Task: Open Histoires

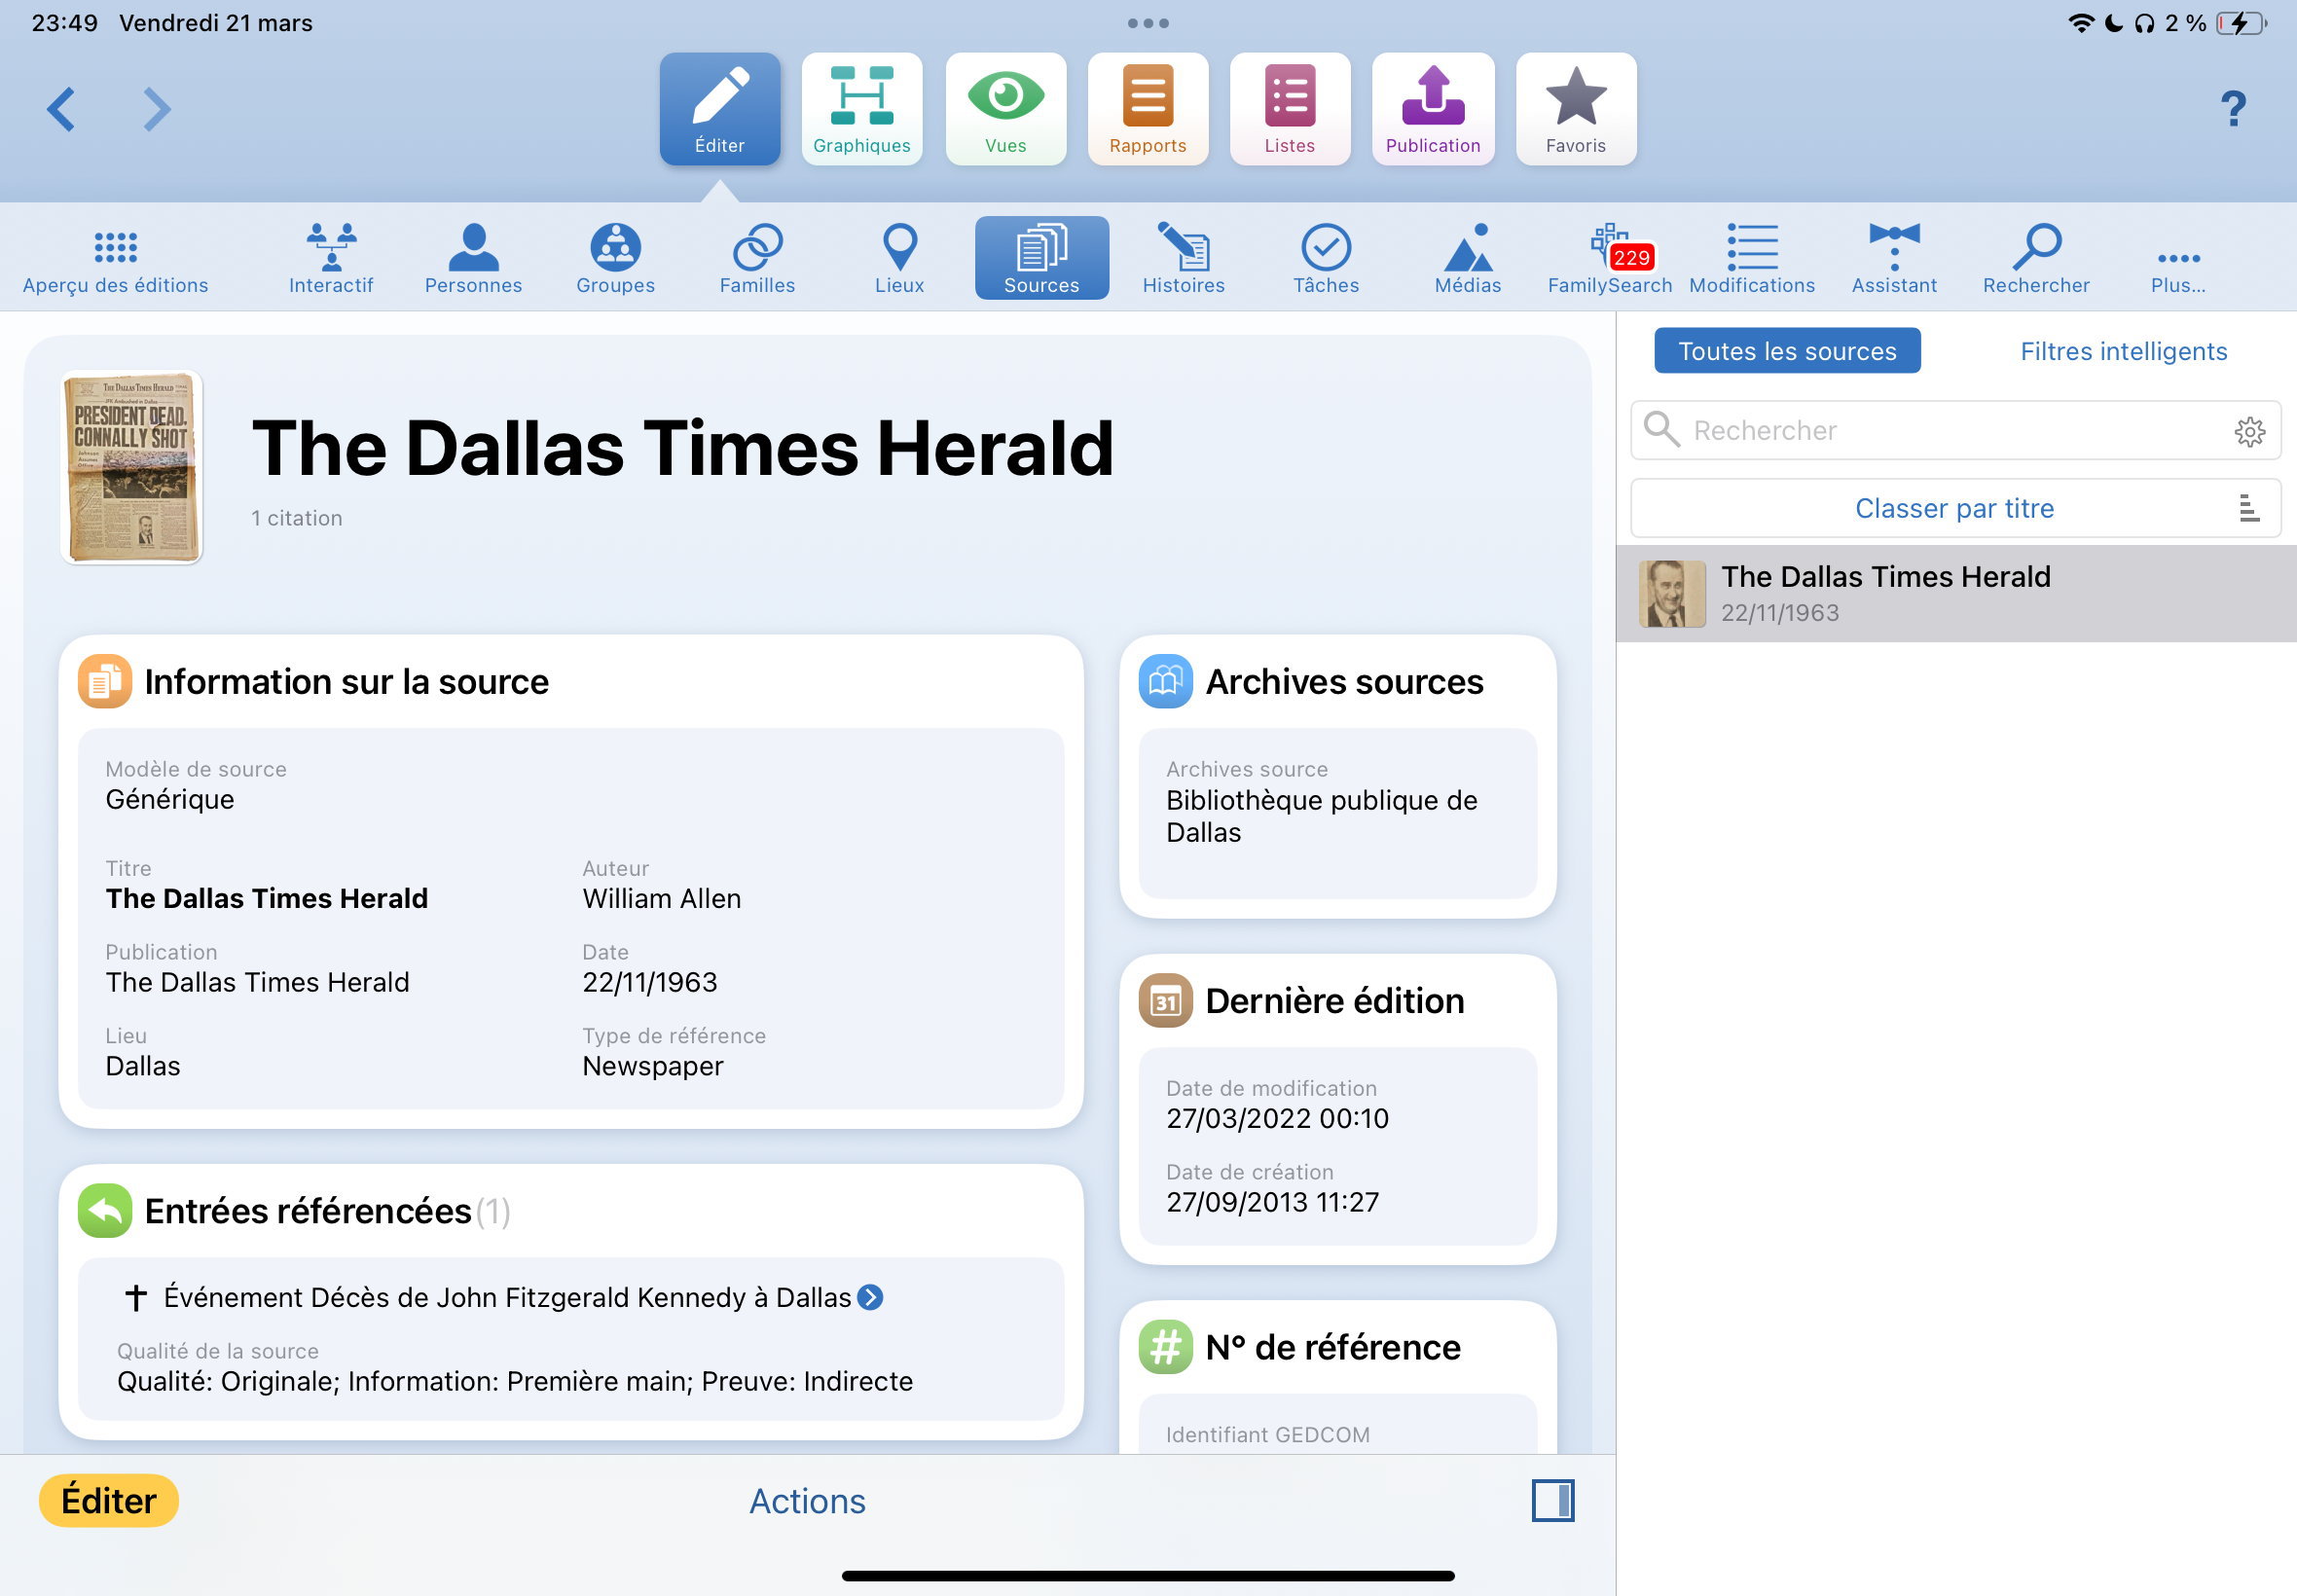Action: click(x=1183, y=259)
